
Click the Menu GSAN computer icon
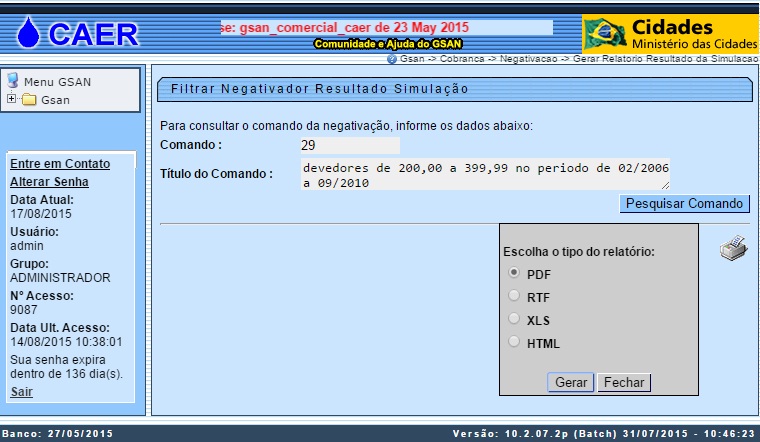[13, 80]
